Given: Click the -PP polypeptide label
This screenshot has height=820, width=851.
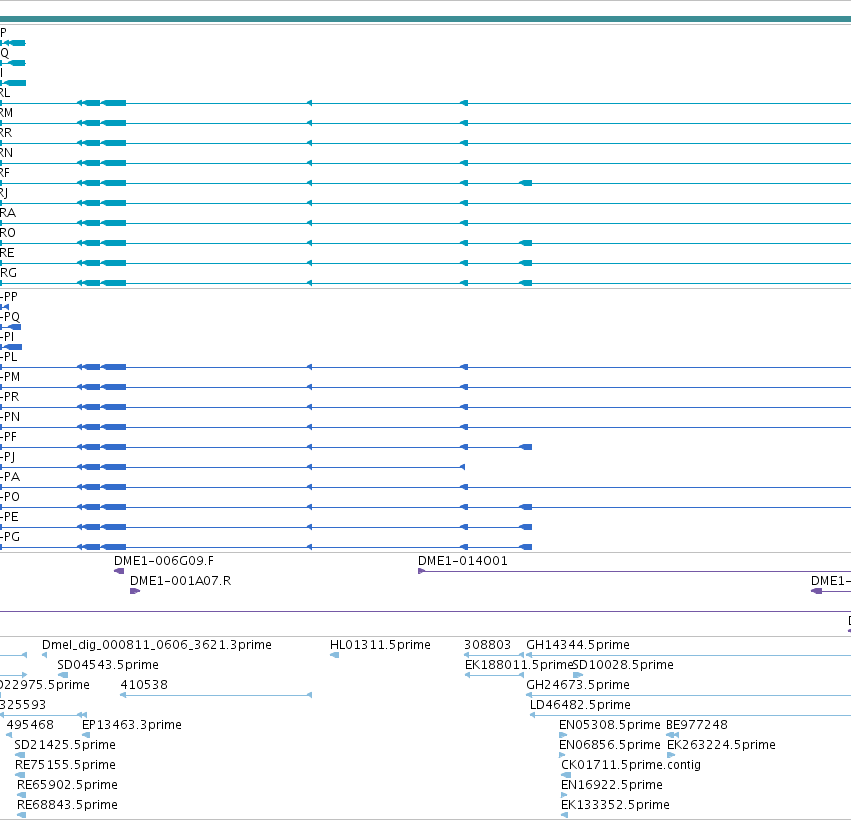Looking at the screenshot, I should [9, 297].
